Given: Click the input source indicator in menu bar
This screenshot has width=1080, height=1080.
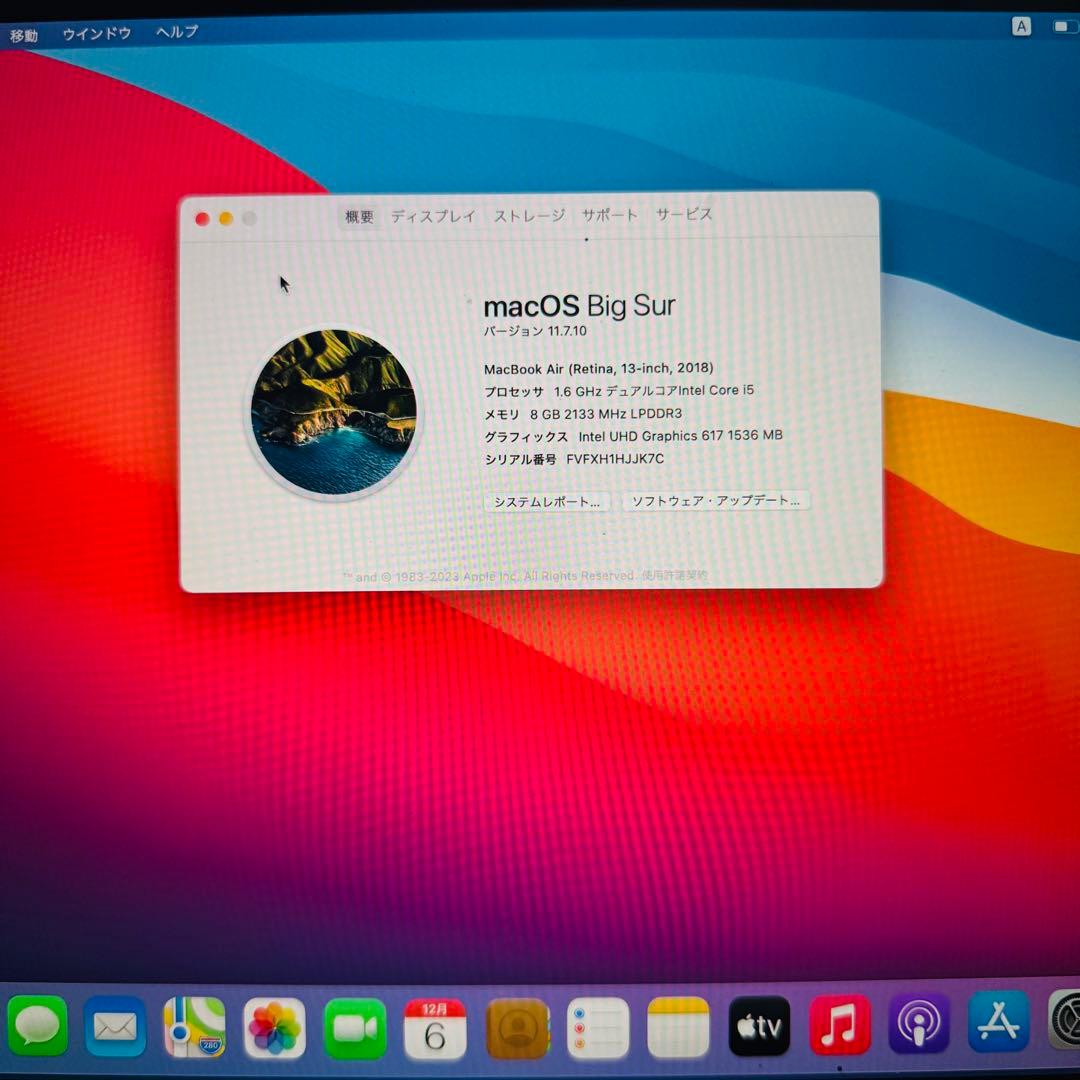Looking at the screenshot, I should pos(1020,27).
